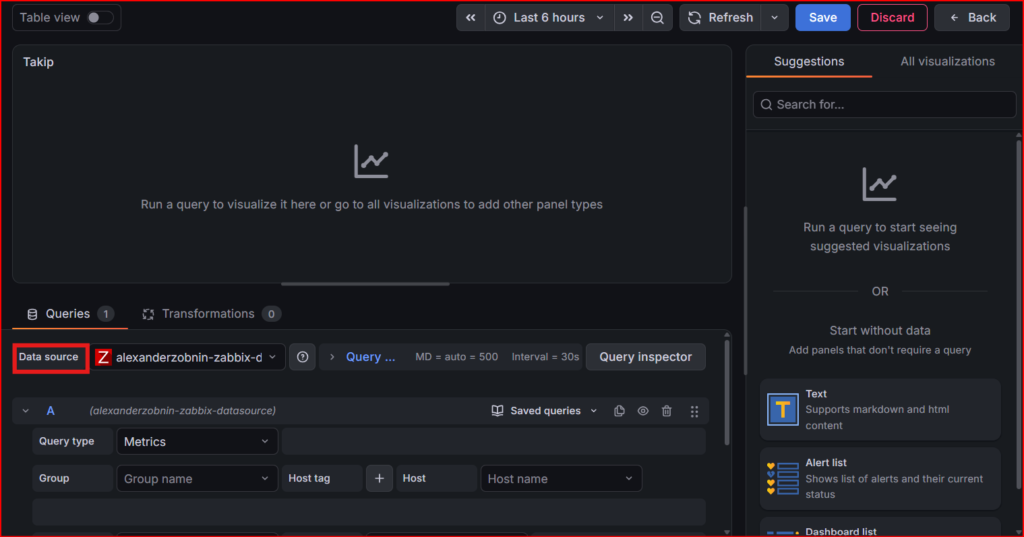The height and width of the screenshot is (537, 1024).
Task: Open the refresh interval dropdown arrow
Action: (x=775, y=18)
